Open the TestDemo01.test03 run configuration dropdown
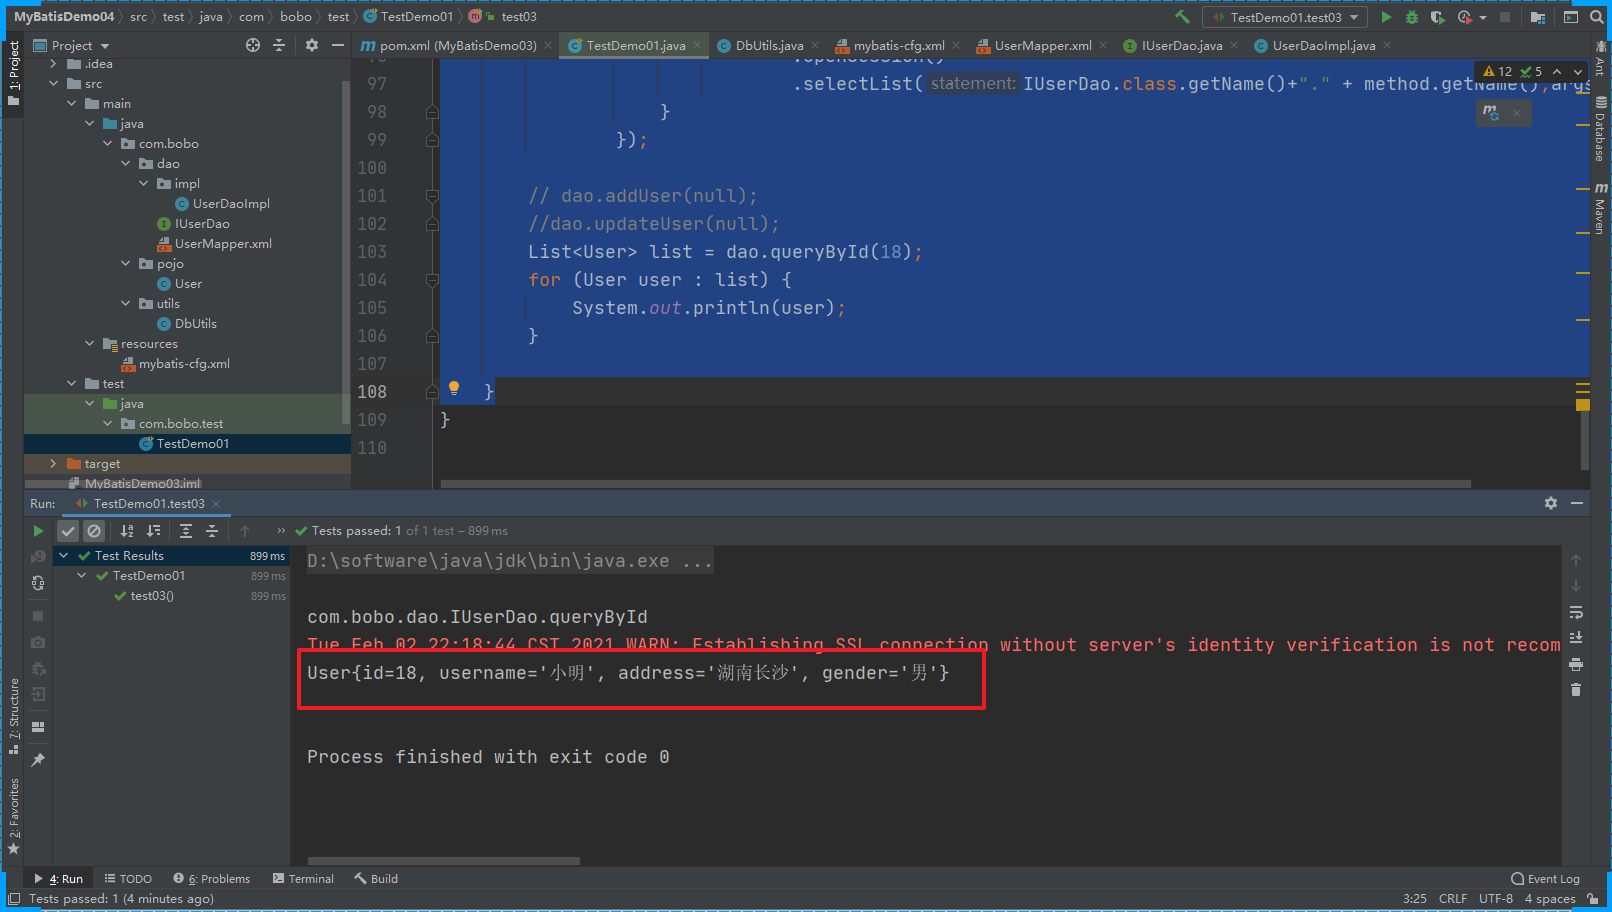The image size is (1612, 912). [1285, 17]
